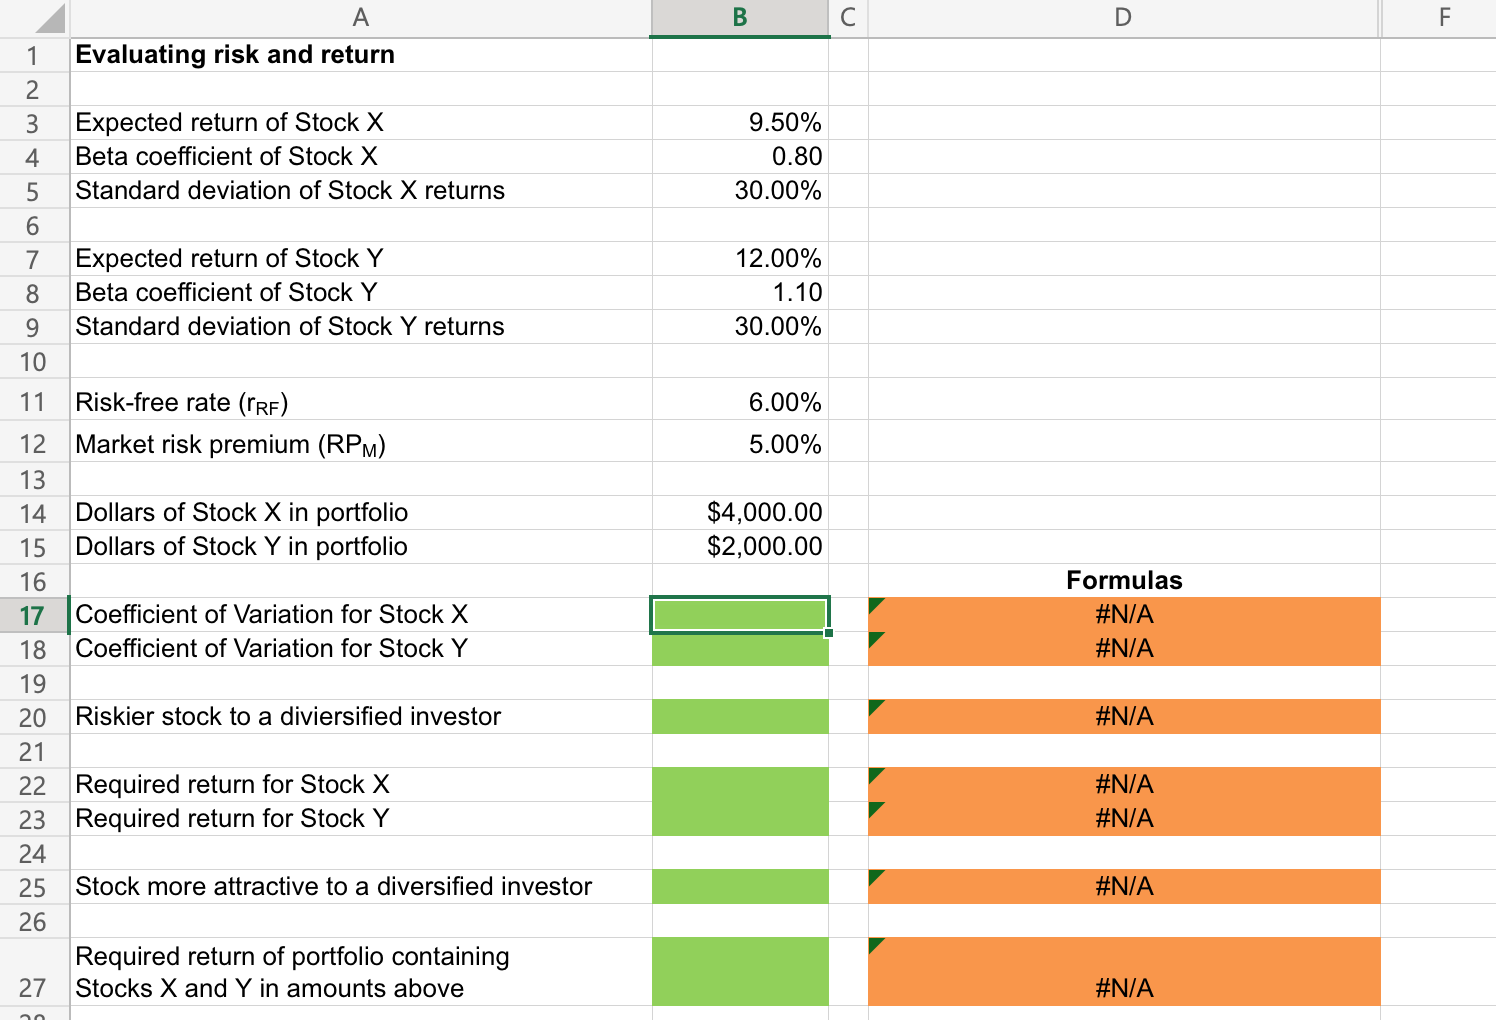Click 'Standard deviation of Stock X returns' label

point(291,191)
